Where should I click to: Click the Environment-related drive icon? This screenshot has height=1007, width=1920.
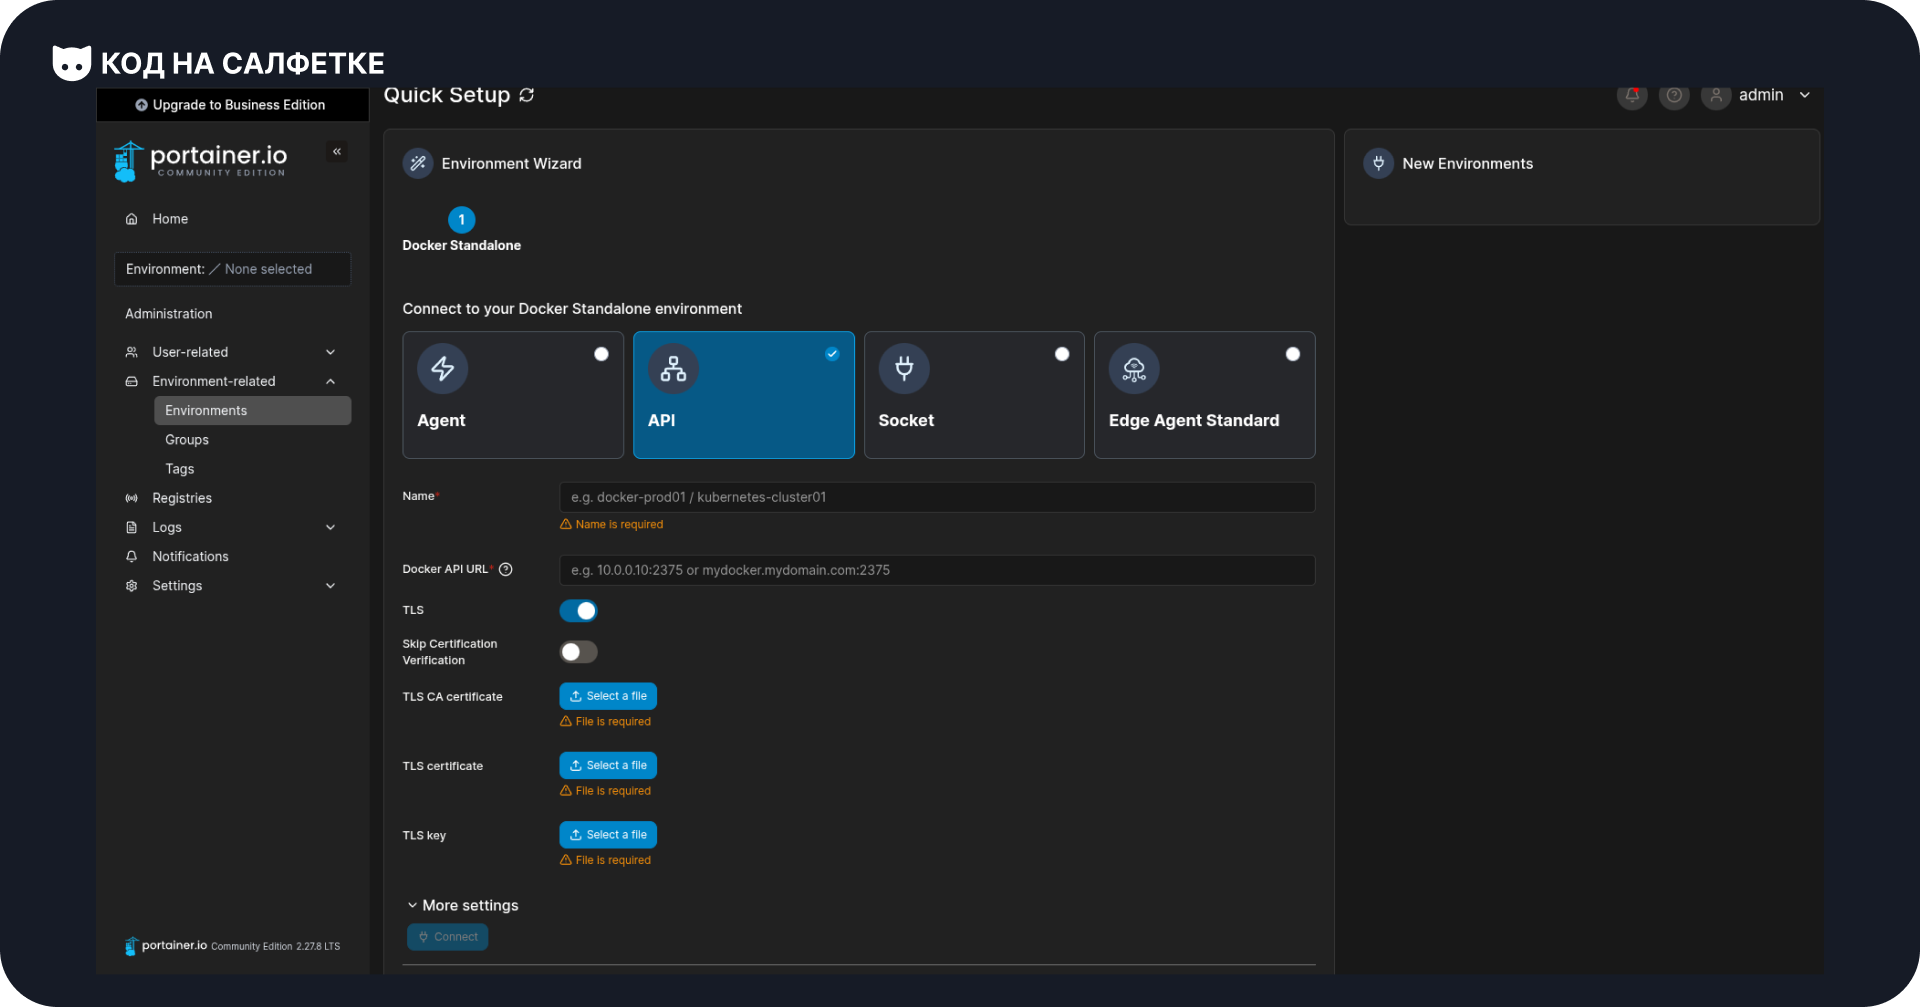[x=131, y=381]
